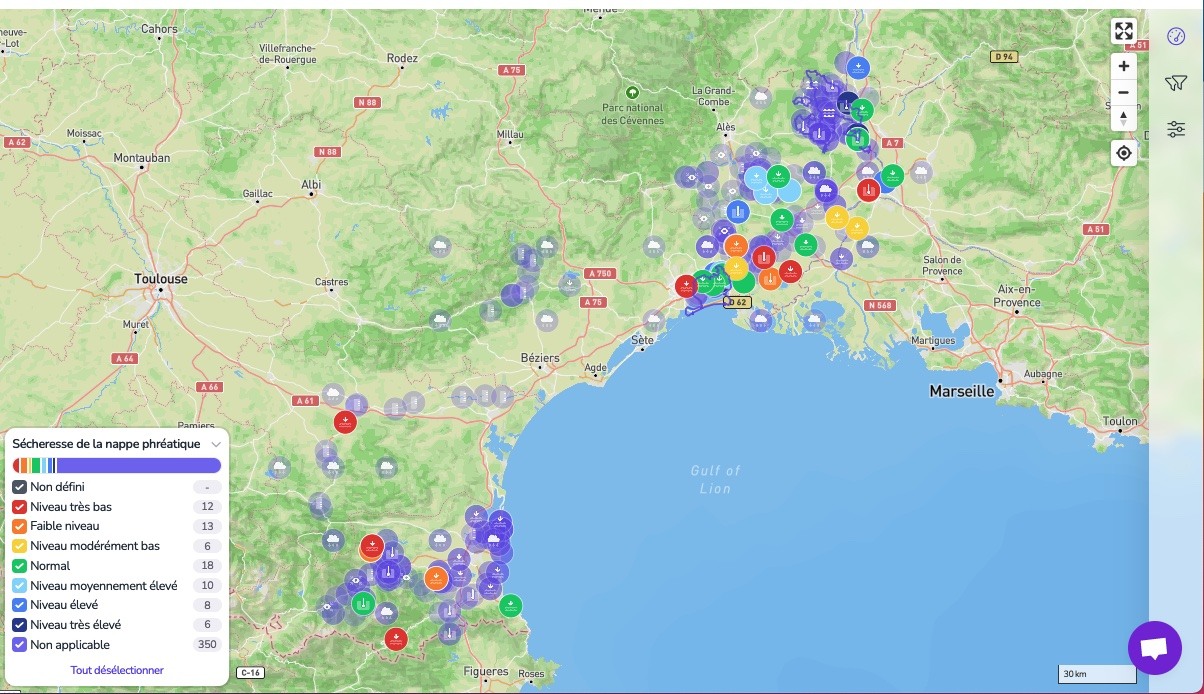This screenshot has height=694, width=1204.
Task: Click the long purple segment of the legend bar
Action: 139,465
